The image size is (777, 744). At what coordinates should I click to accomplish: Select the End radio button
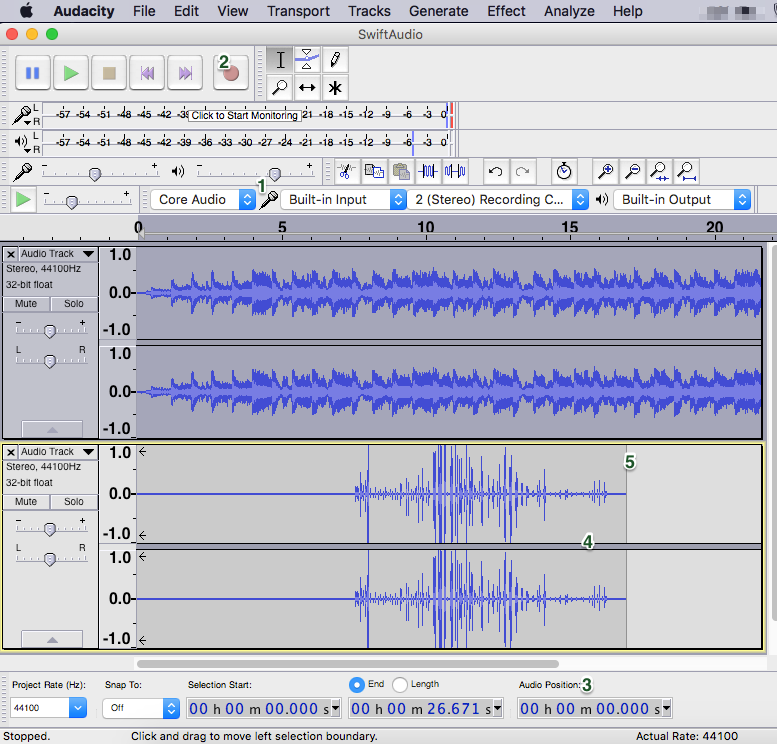(x=357, y=685)
